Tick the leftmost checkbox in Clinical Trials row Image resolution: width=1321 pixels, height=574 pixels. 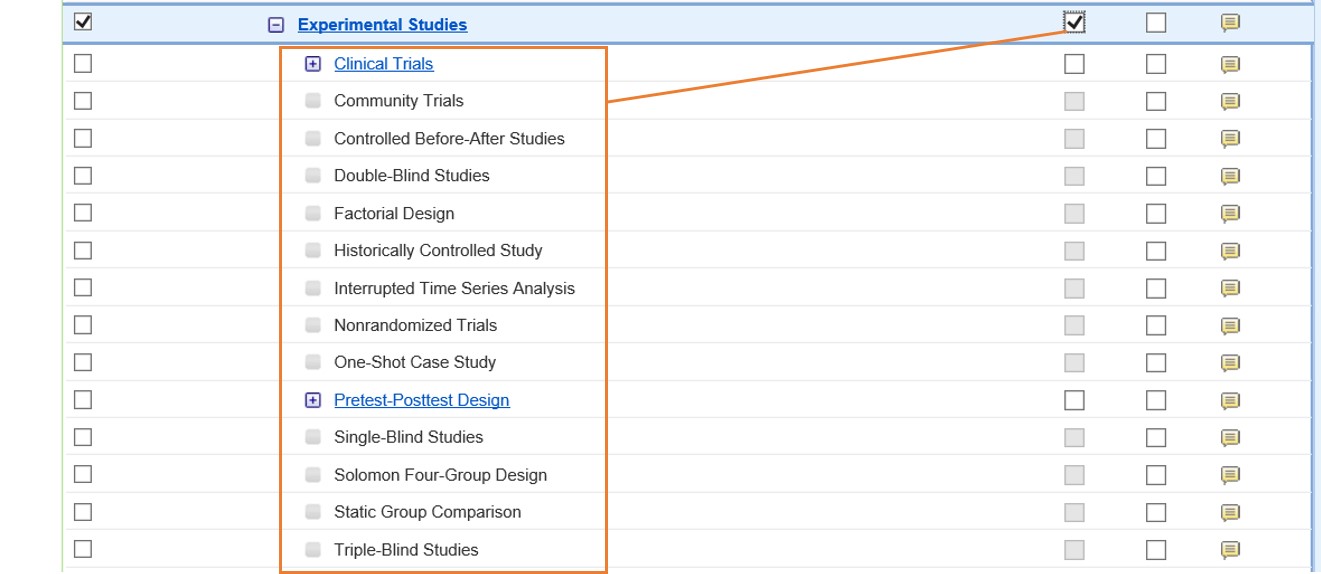[x=83, y=64]
